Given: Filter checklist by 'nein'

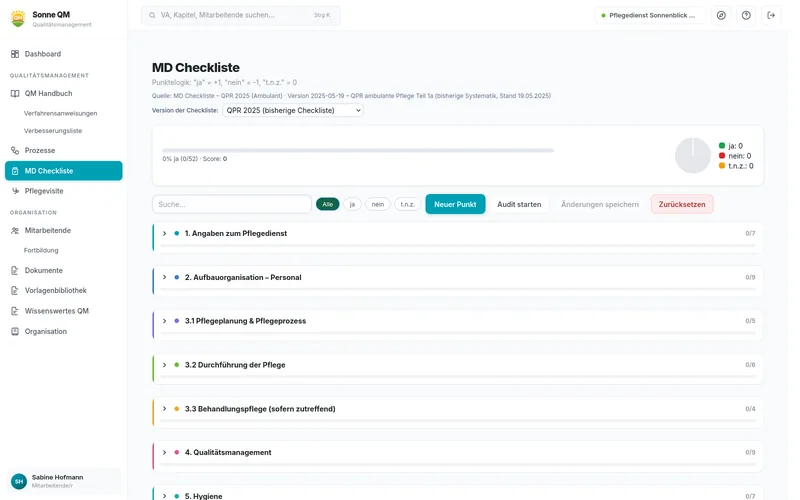Looking at the screenshot, I should [x=378, y=204].
